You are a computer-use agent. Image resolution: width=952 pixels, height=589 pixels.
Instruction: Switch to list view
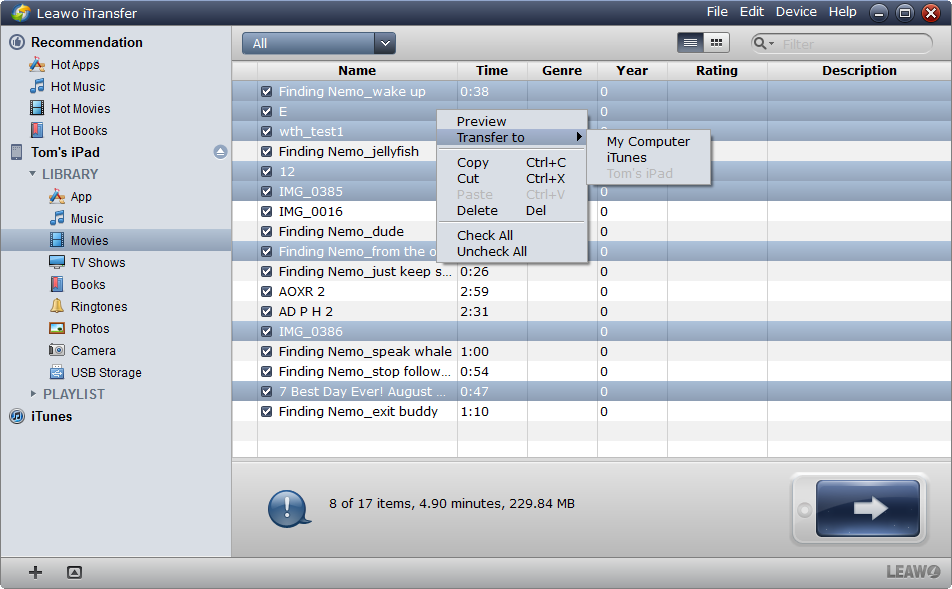point(690,43)
